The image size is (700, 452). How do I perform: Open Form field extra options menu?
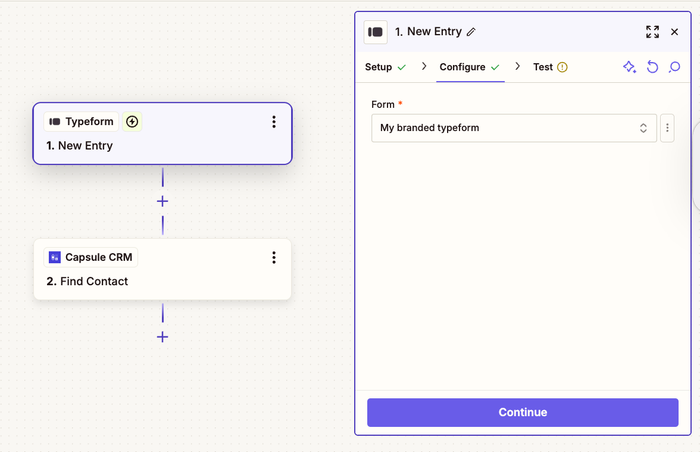coord(668,128)
